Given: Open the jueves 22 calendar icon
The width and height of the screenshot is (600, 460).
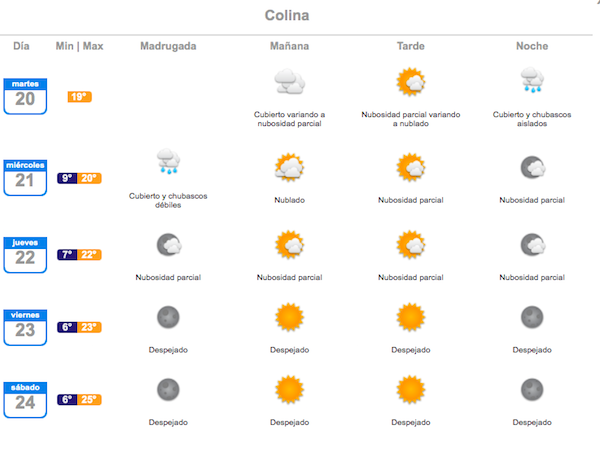Looking at the screenshot, I should tap(25, 255).
